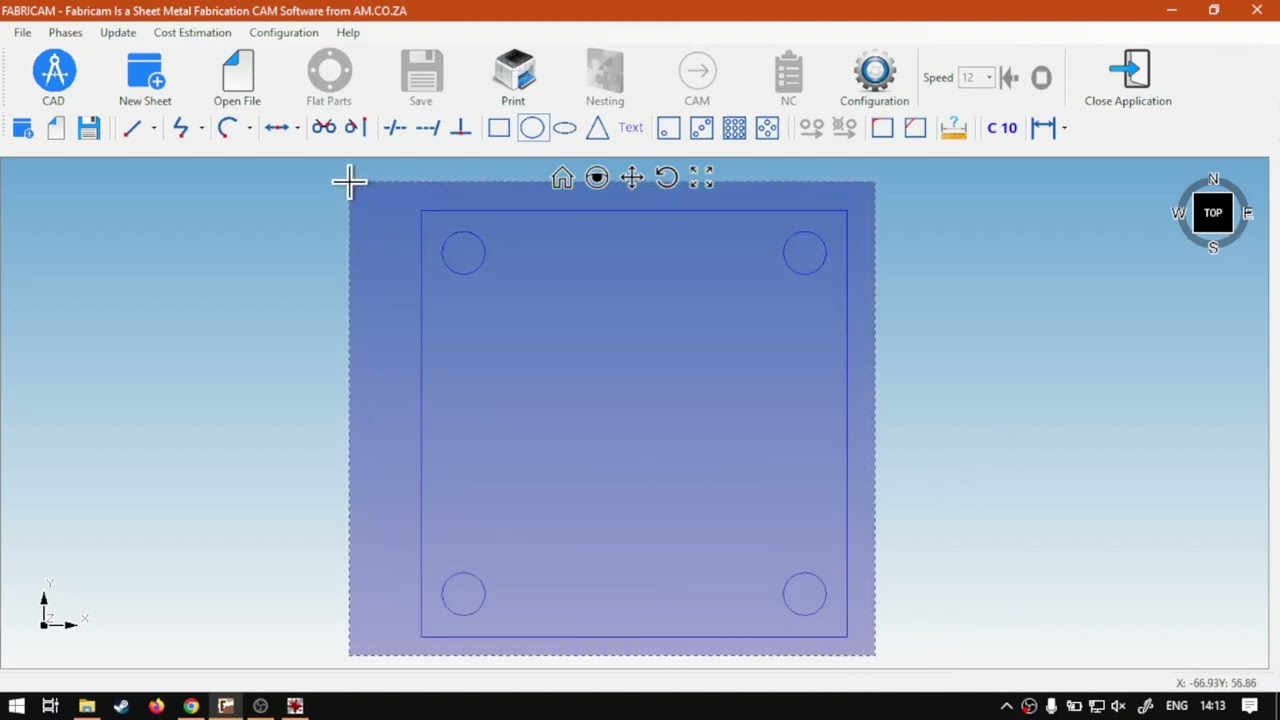Go to the Nesting phase
This screenshot has height=720, width=1280.
coord(605,78)
